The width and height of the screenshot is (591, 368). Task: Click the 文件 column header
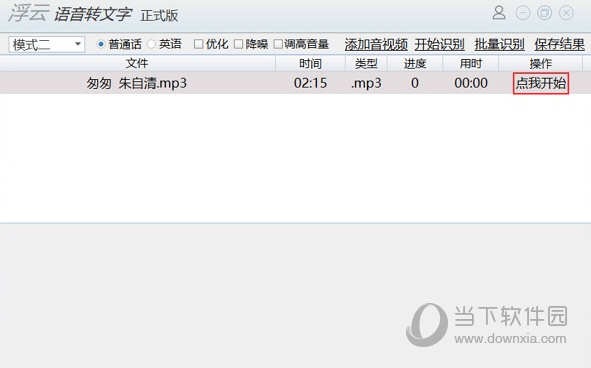pyautogui.click(x=138, y=63)
